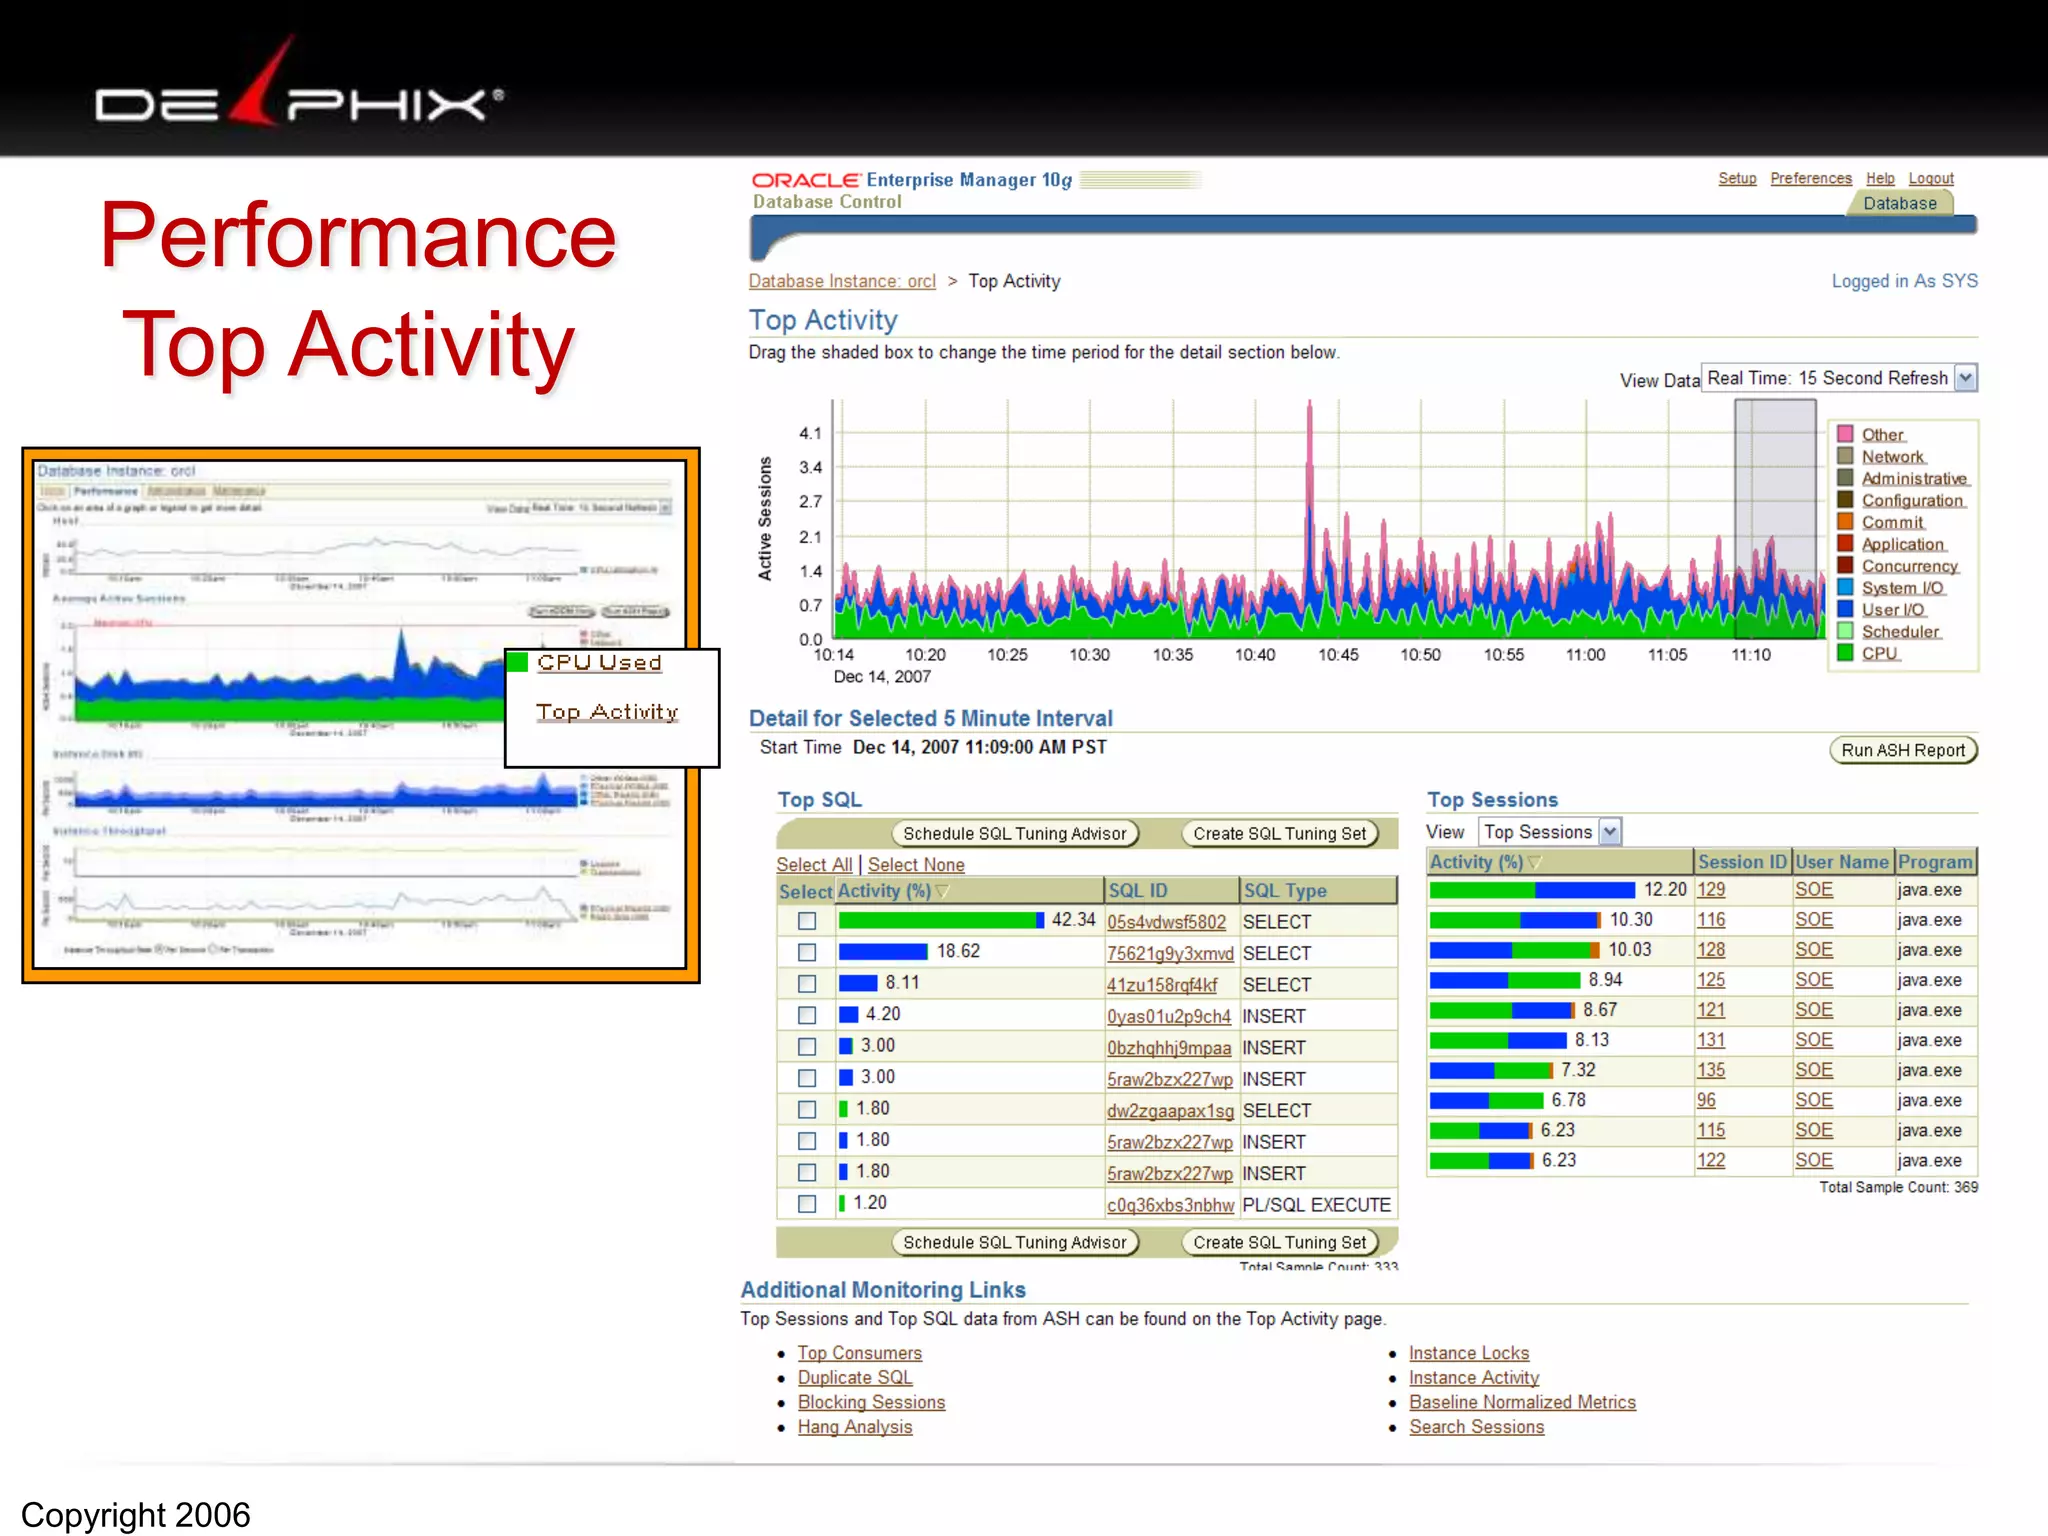The image size is (2048, 1536).
Task: Click the Select None link
Action: coord(916,864)
